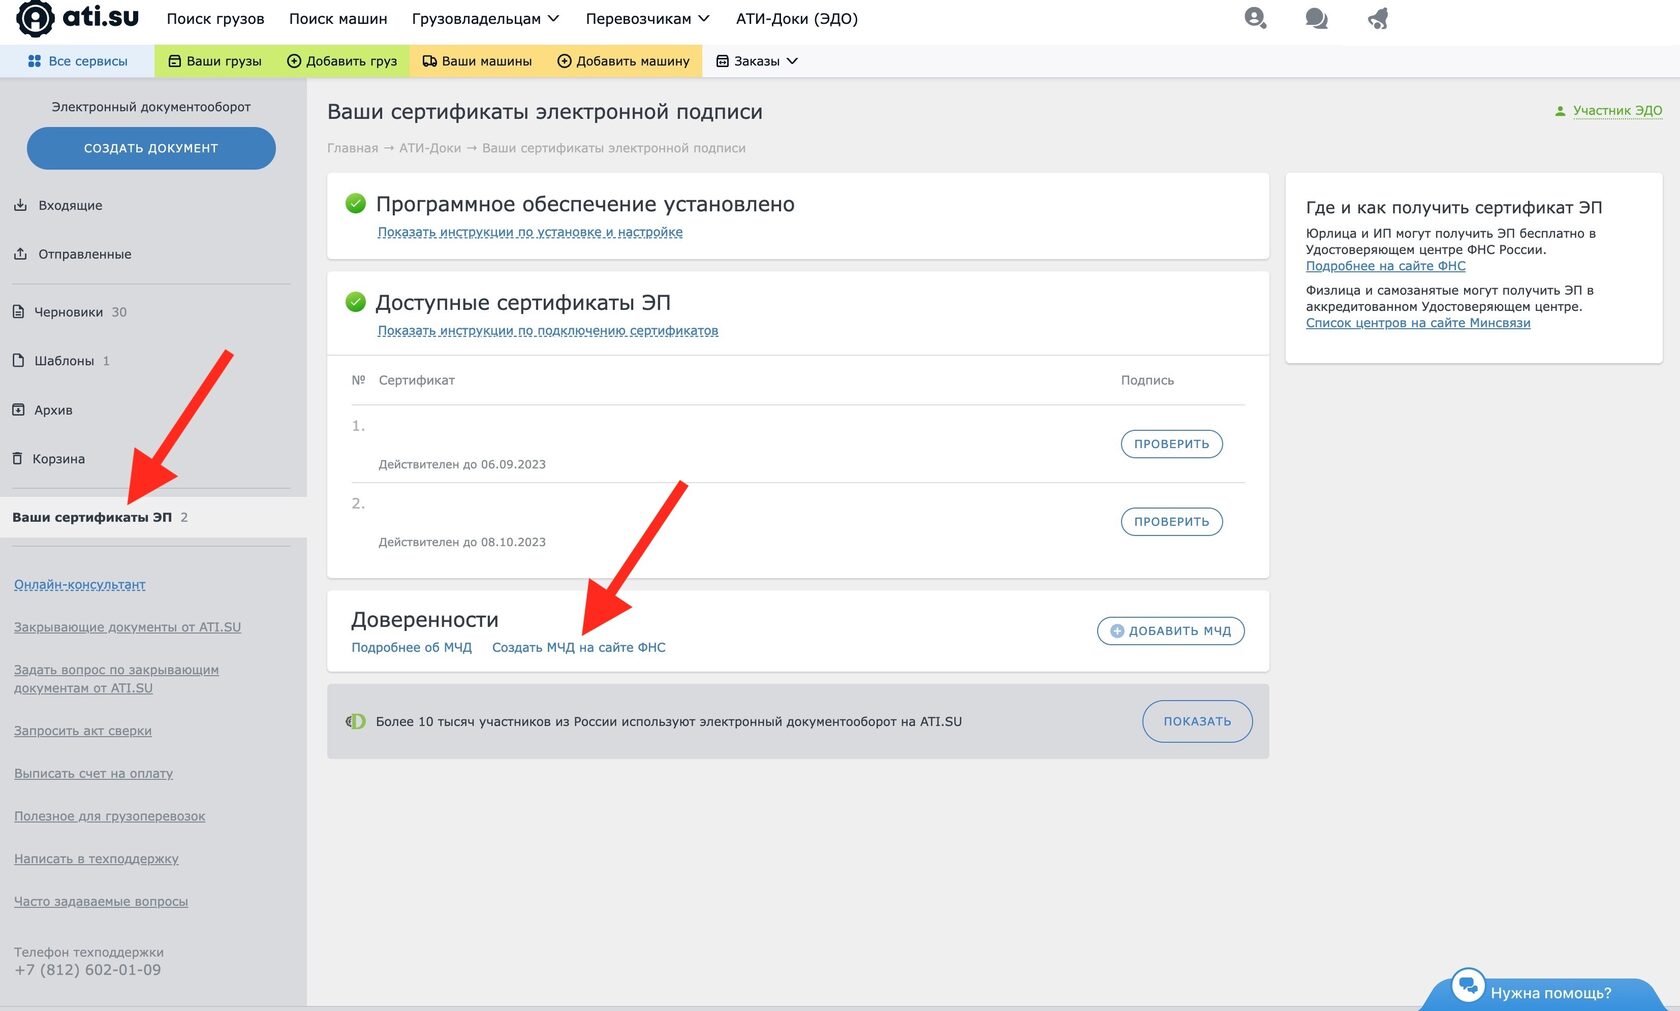
Task: Open Часто задаваемые вопросы link
Action: [101, 902]
